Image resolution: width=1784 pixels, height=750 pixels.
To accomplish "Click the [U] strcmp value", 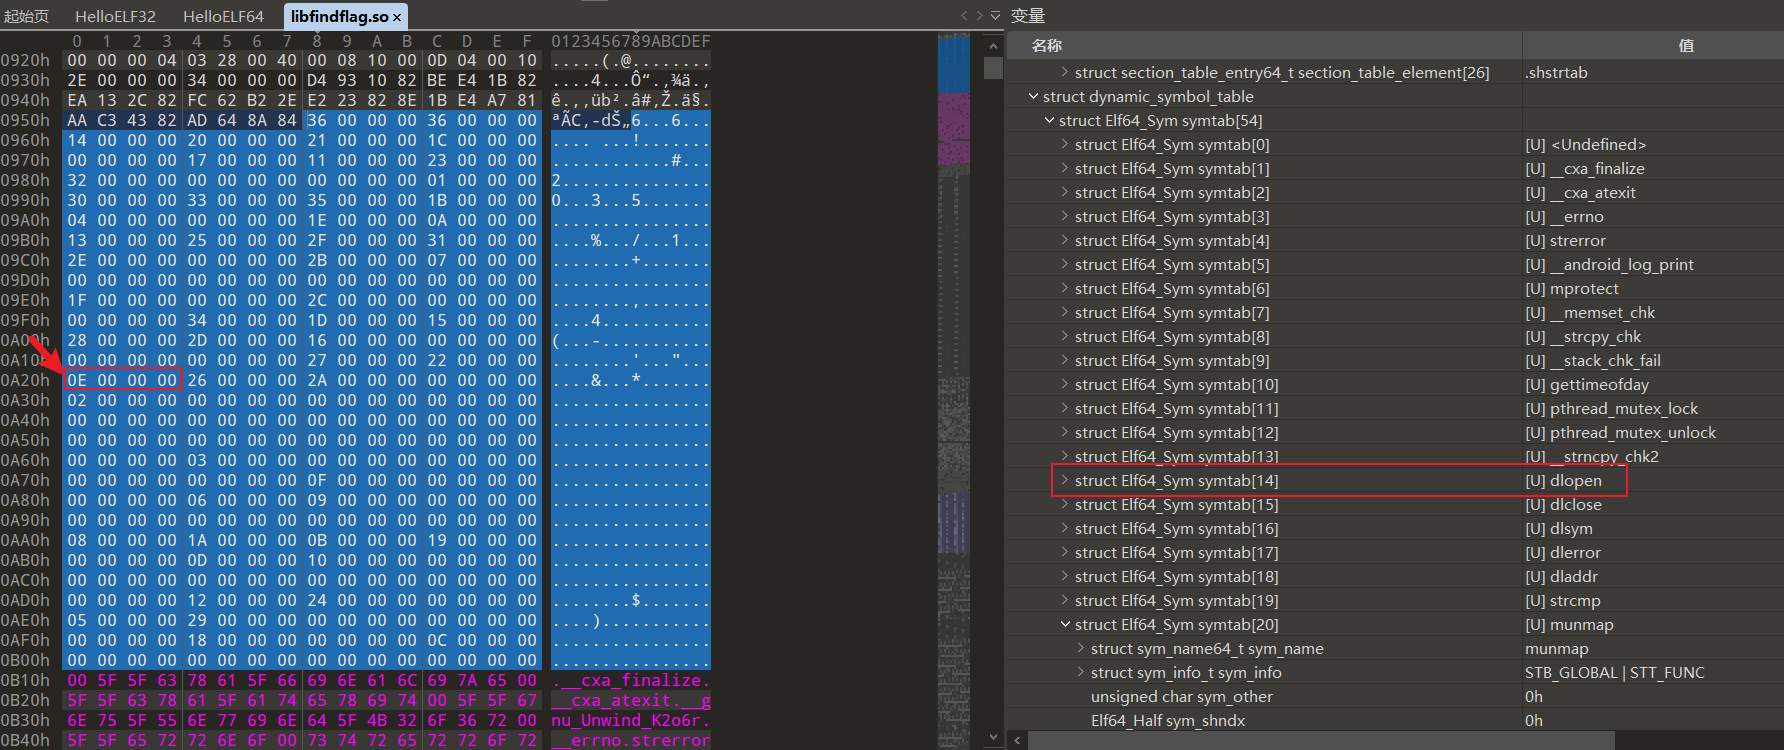I will [x=1563, y=600].
